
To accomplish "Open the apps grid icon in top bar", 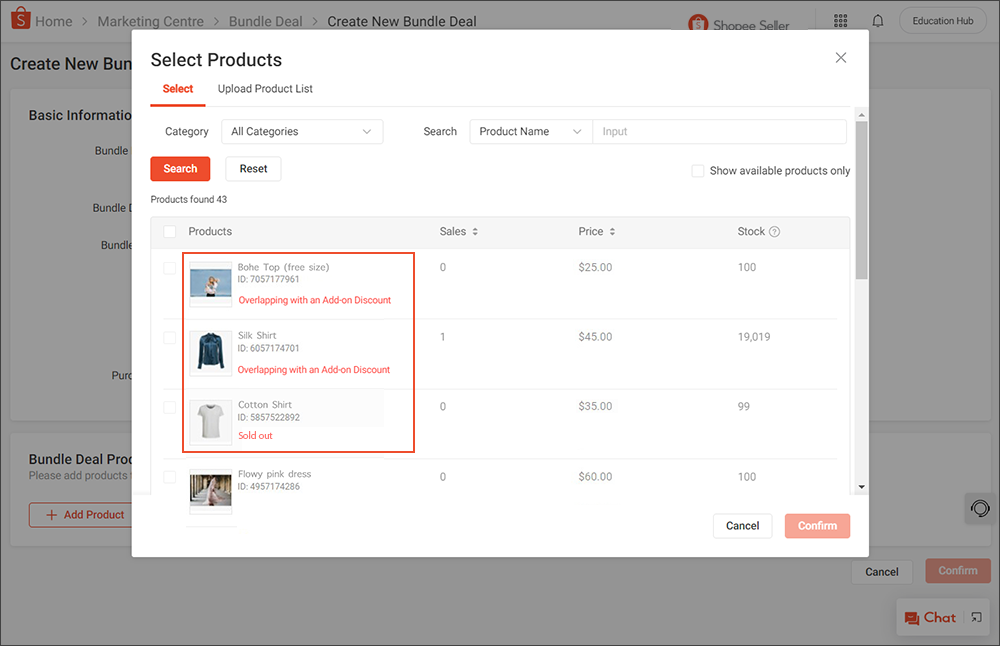I will (840, 20).
